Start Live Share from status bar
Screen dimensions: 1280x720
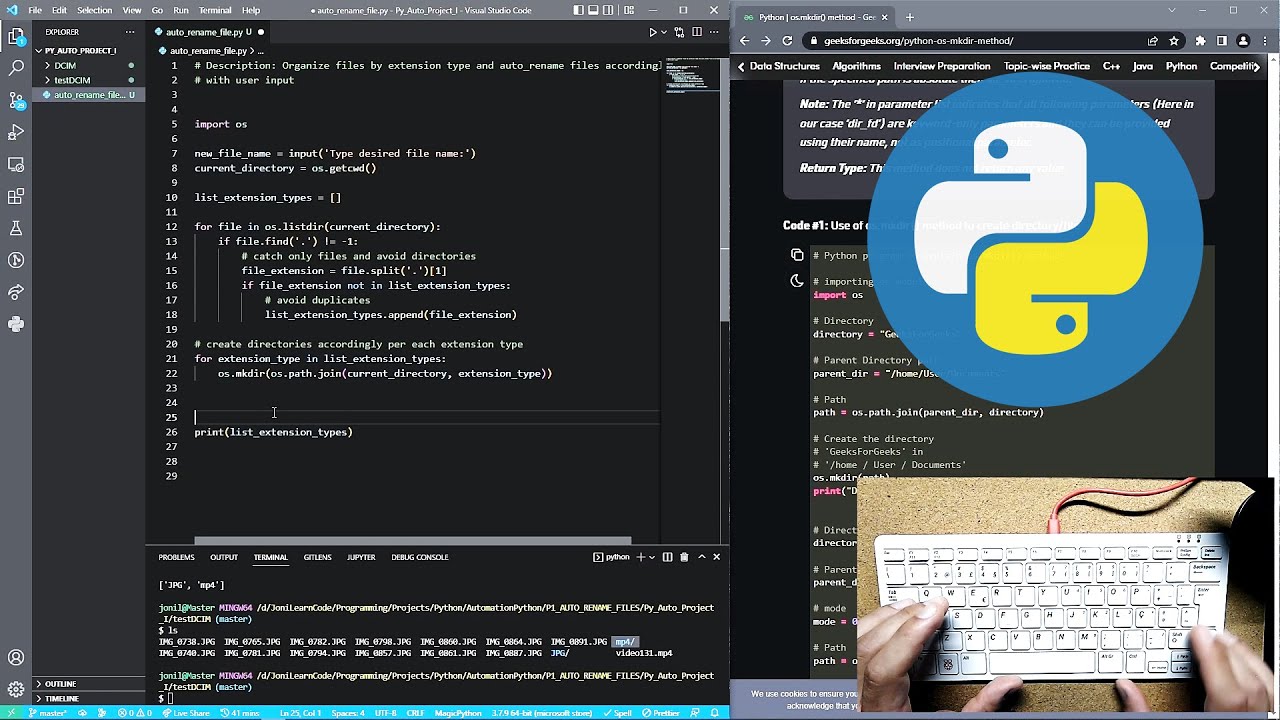tap(186, 713)
